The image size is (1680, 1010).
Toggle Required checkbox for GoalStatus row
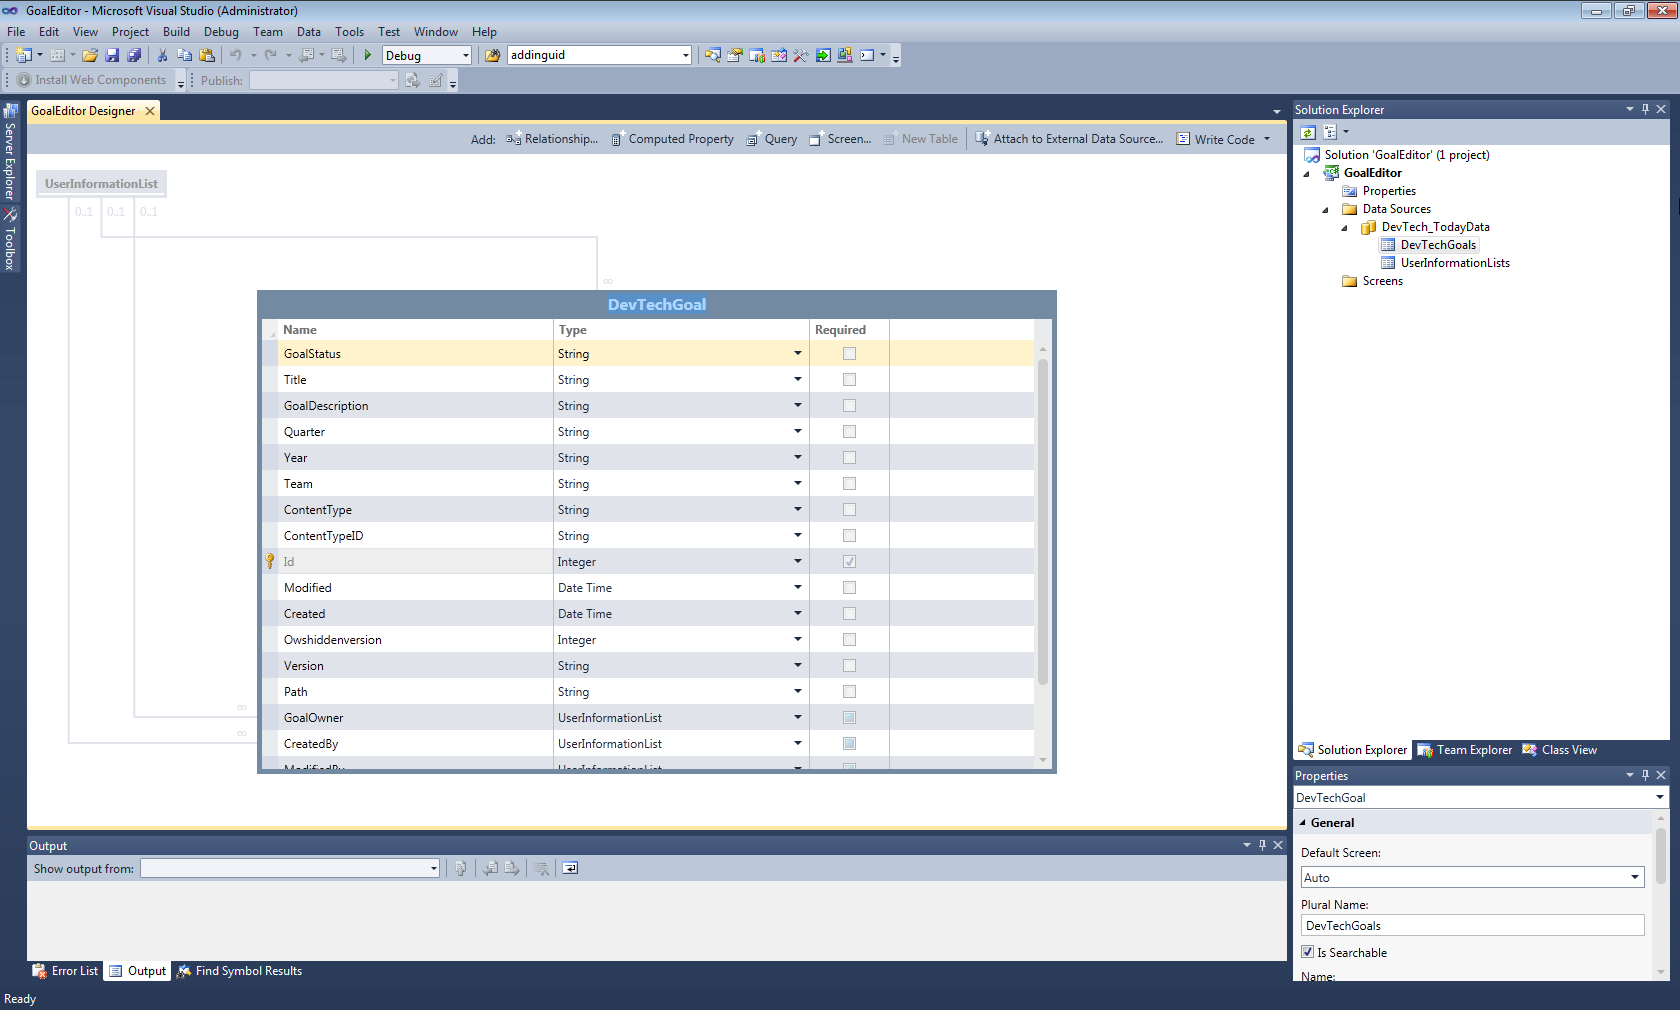(x=849, y=354)
